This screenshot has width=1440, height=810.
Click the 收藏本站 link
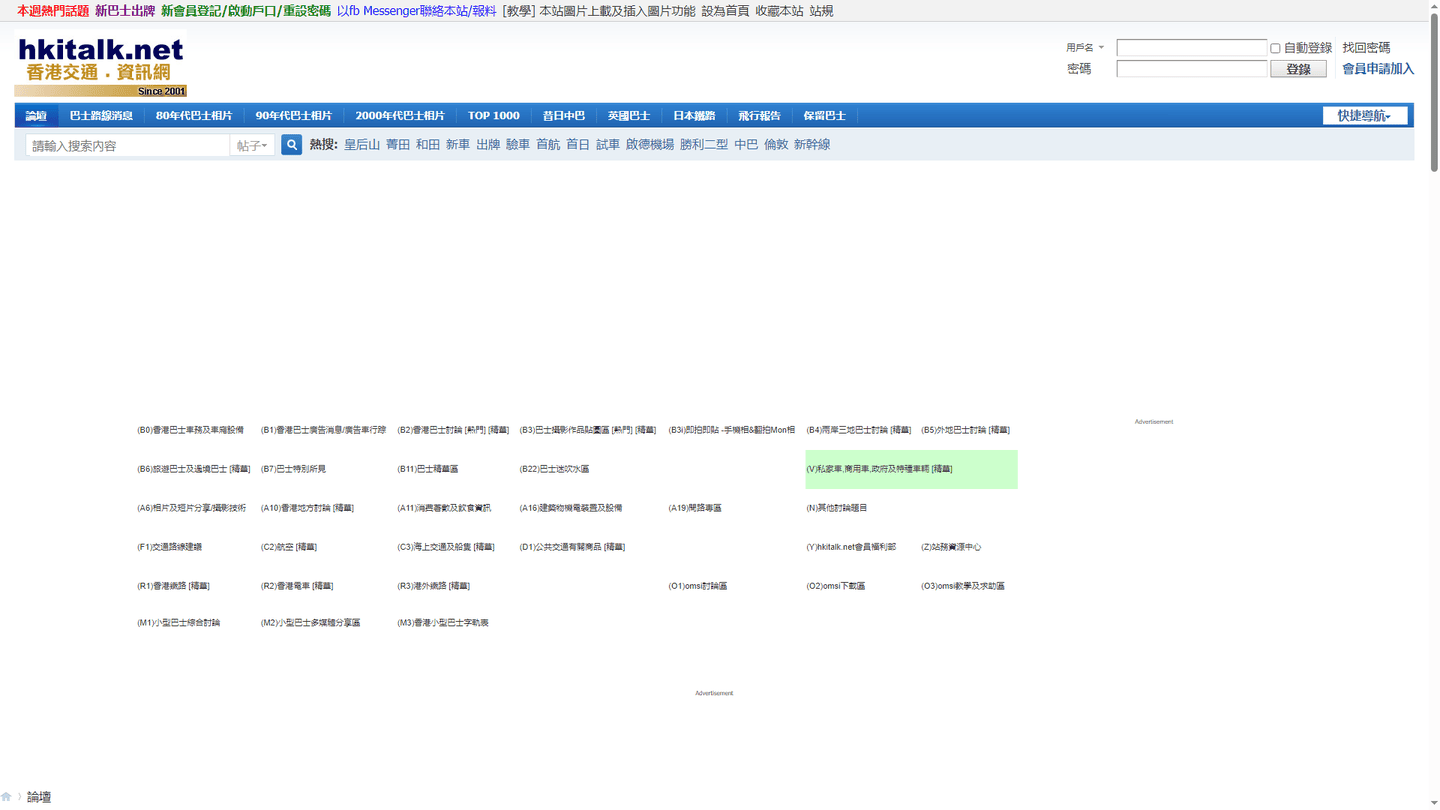point(779,11)
